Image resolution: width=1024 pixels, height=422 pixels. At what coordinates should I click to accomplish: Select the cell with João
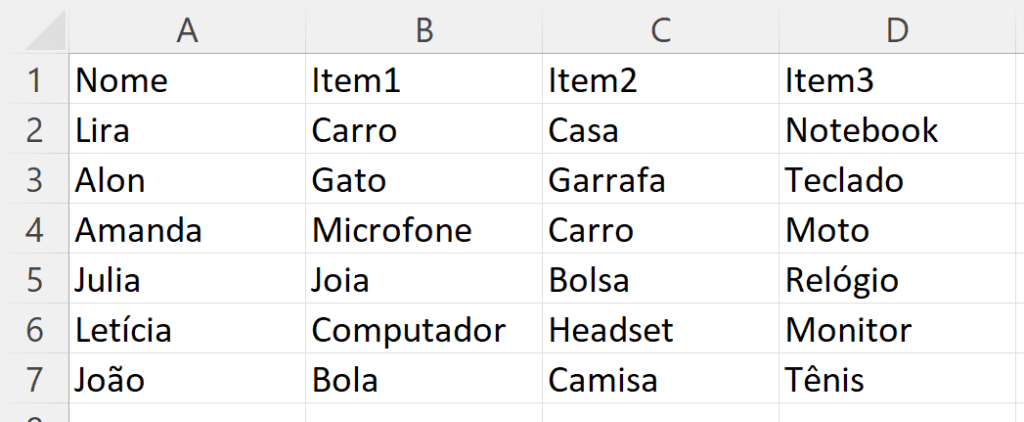coord(187,379)
